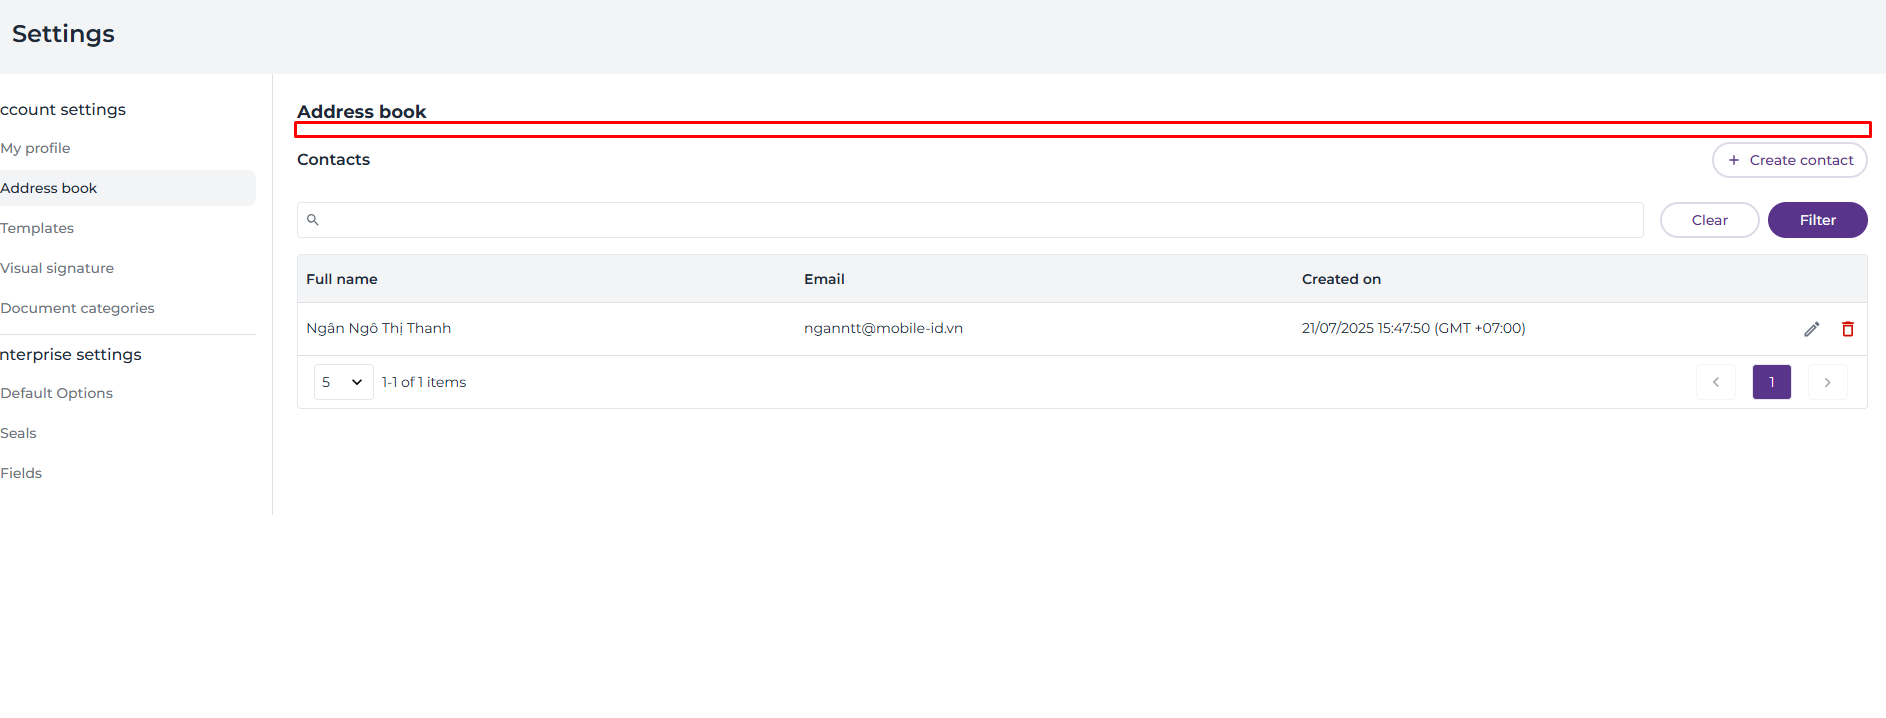Click the Create contact button
The width and height of the screenshot is (1886, 718).
[x=1790, y=160]
